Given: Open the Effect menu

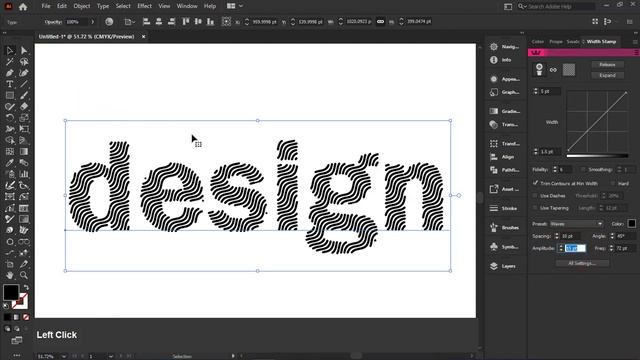Looking at the screenshot, I should click(x=144, y=6).
